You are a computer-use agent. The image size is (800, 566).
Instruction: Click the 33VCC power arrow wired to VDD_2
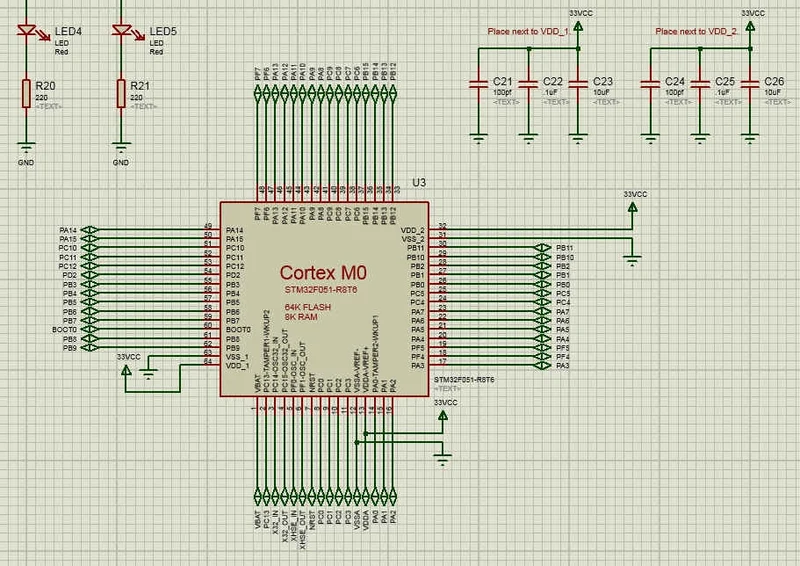(x=632, y=207)
